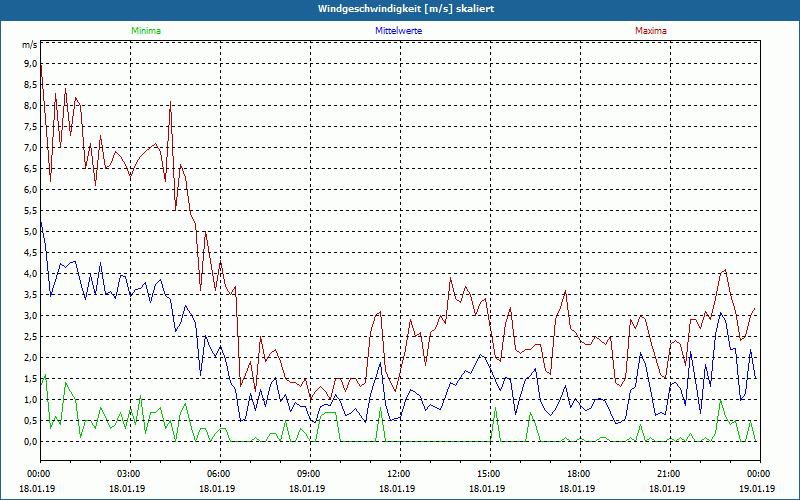Click the '7,5' y-axis value
The height and width of the screenshot is (500, 800).
pyautogui.click(x=31, y=127)
